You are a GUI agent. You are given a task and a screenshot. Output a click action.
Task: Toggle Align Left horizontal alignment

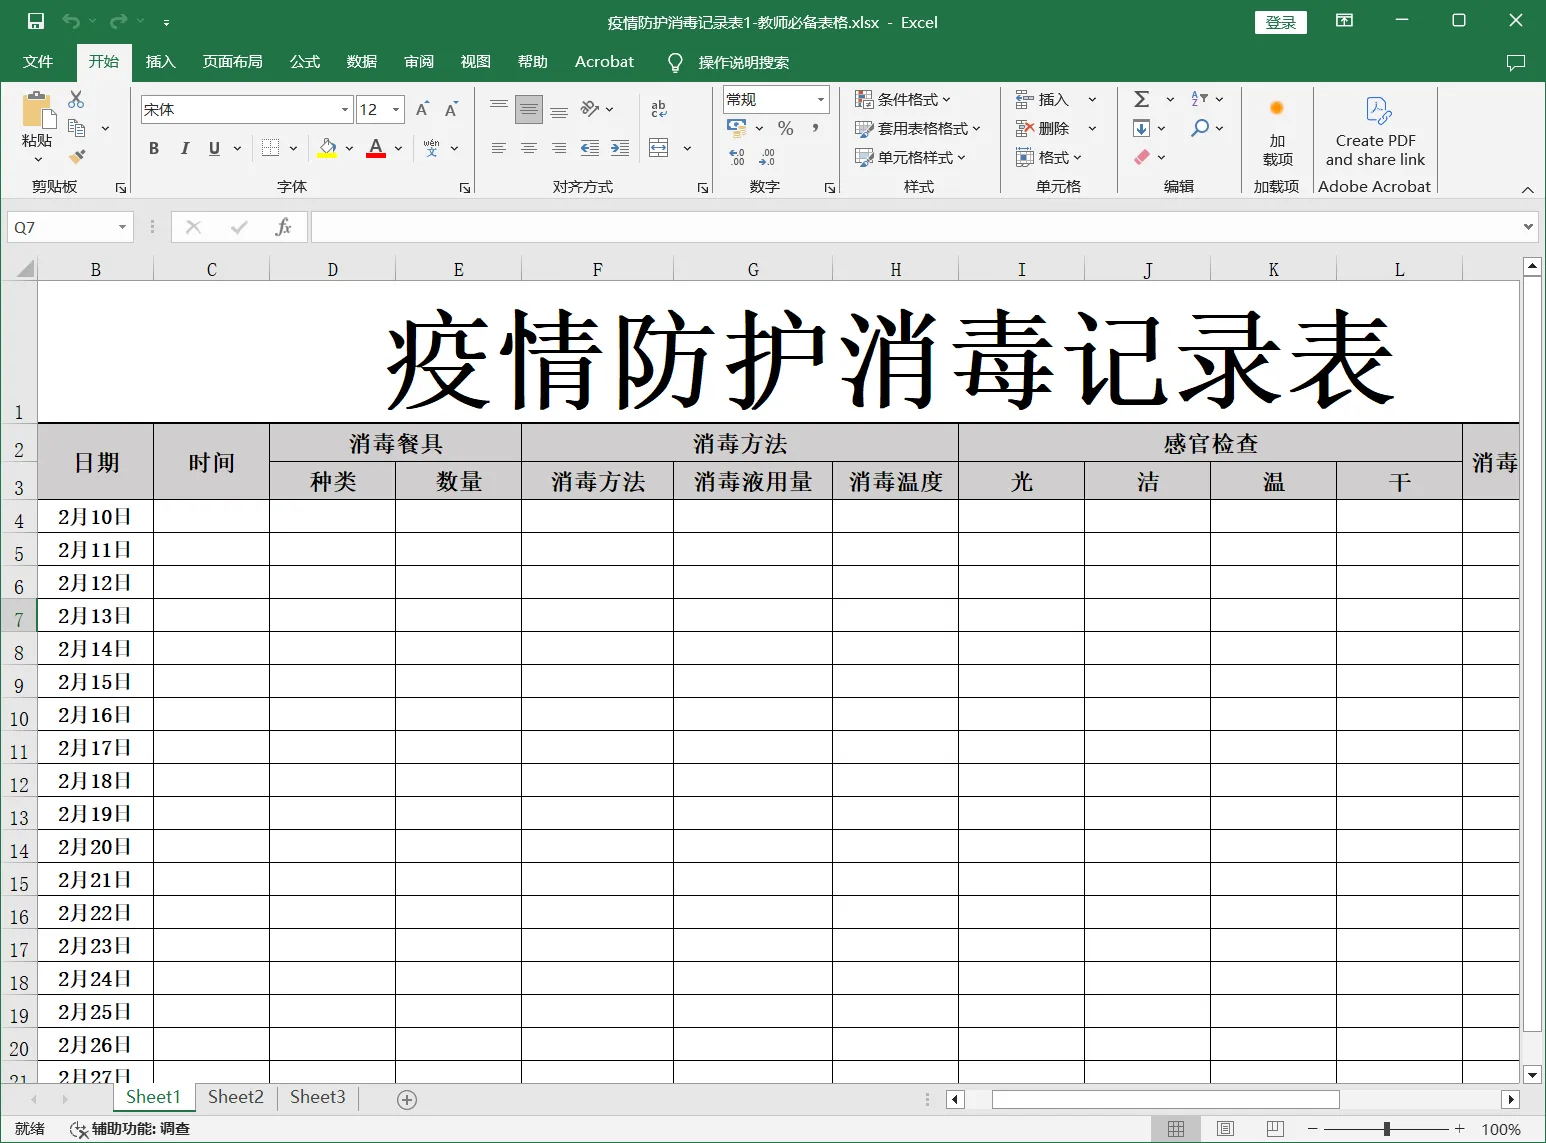click(x=499, y=148)
